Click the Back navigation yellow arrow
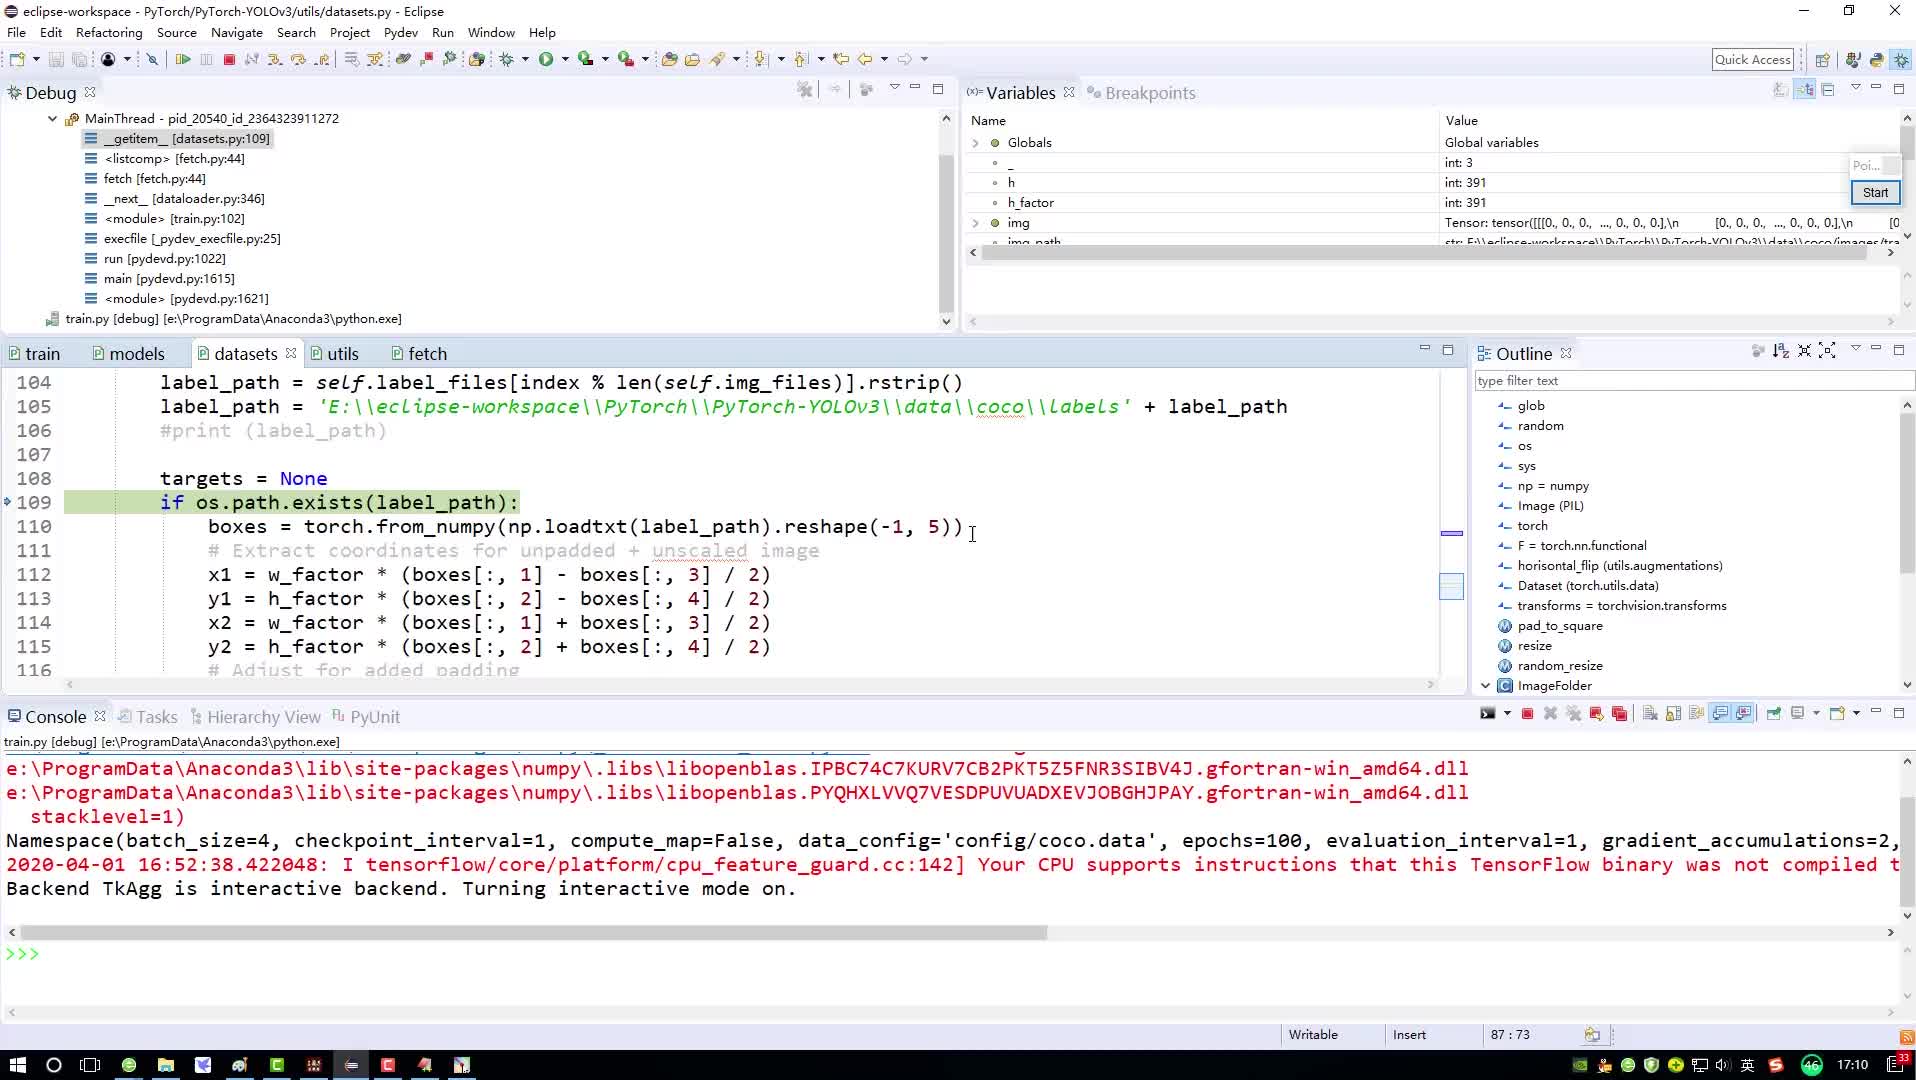 [866, 60]
